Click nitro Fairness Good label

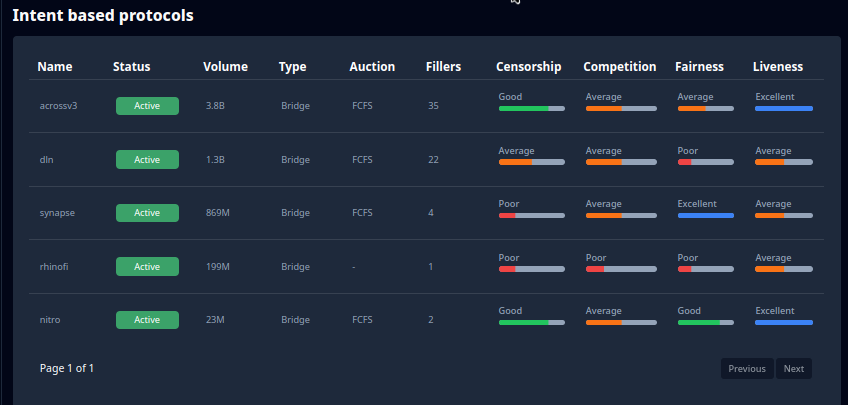tap(689, 311)
